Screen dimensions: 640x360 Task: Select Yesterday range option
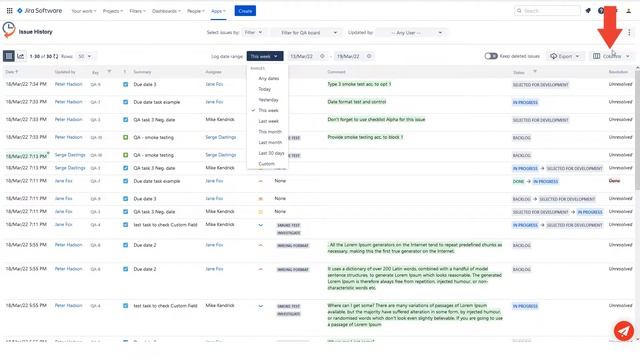[x=268, y=100]
